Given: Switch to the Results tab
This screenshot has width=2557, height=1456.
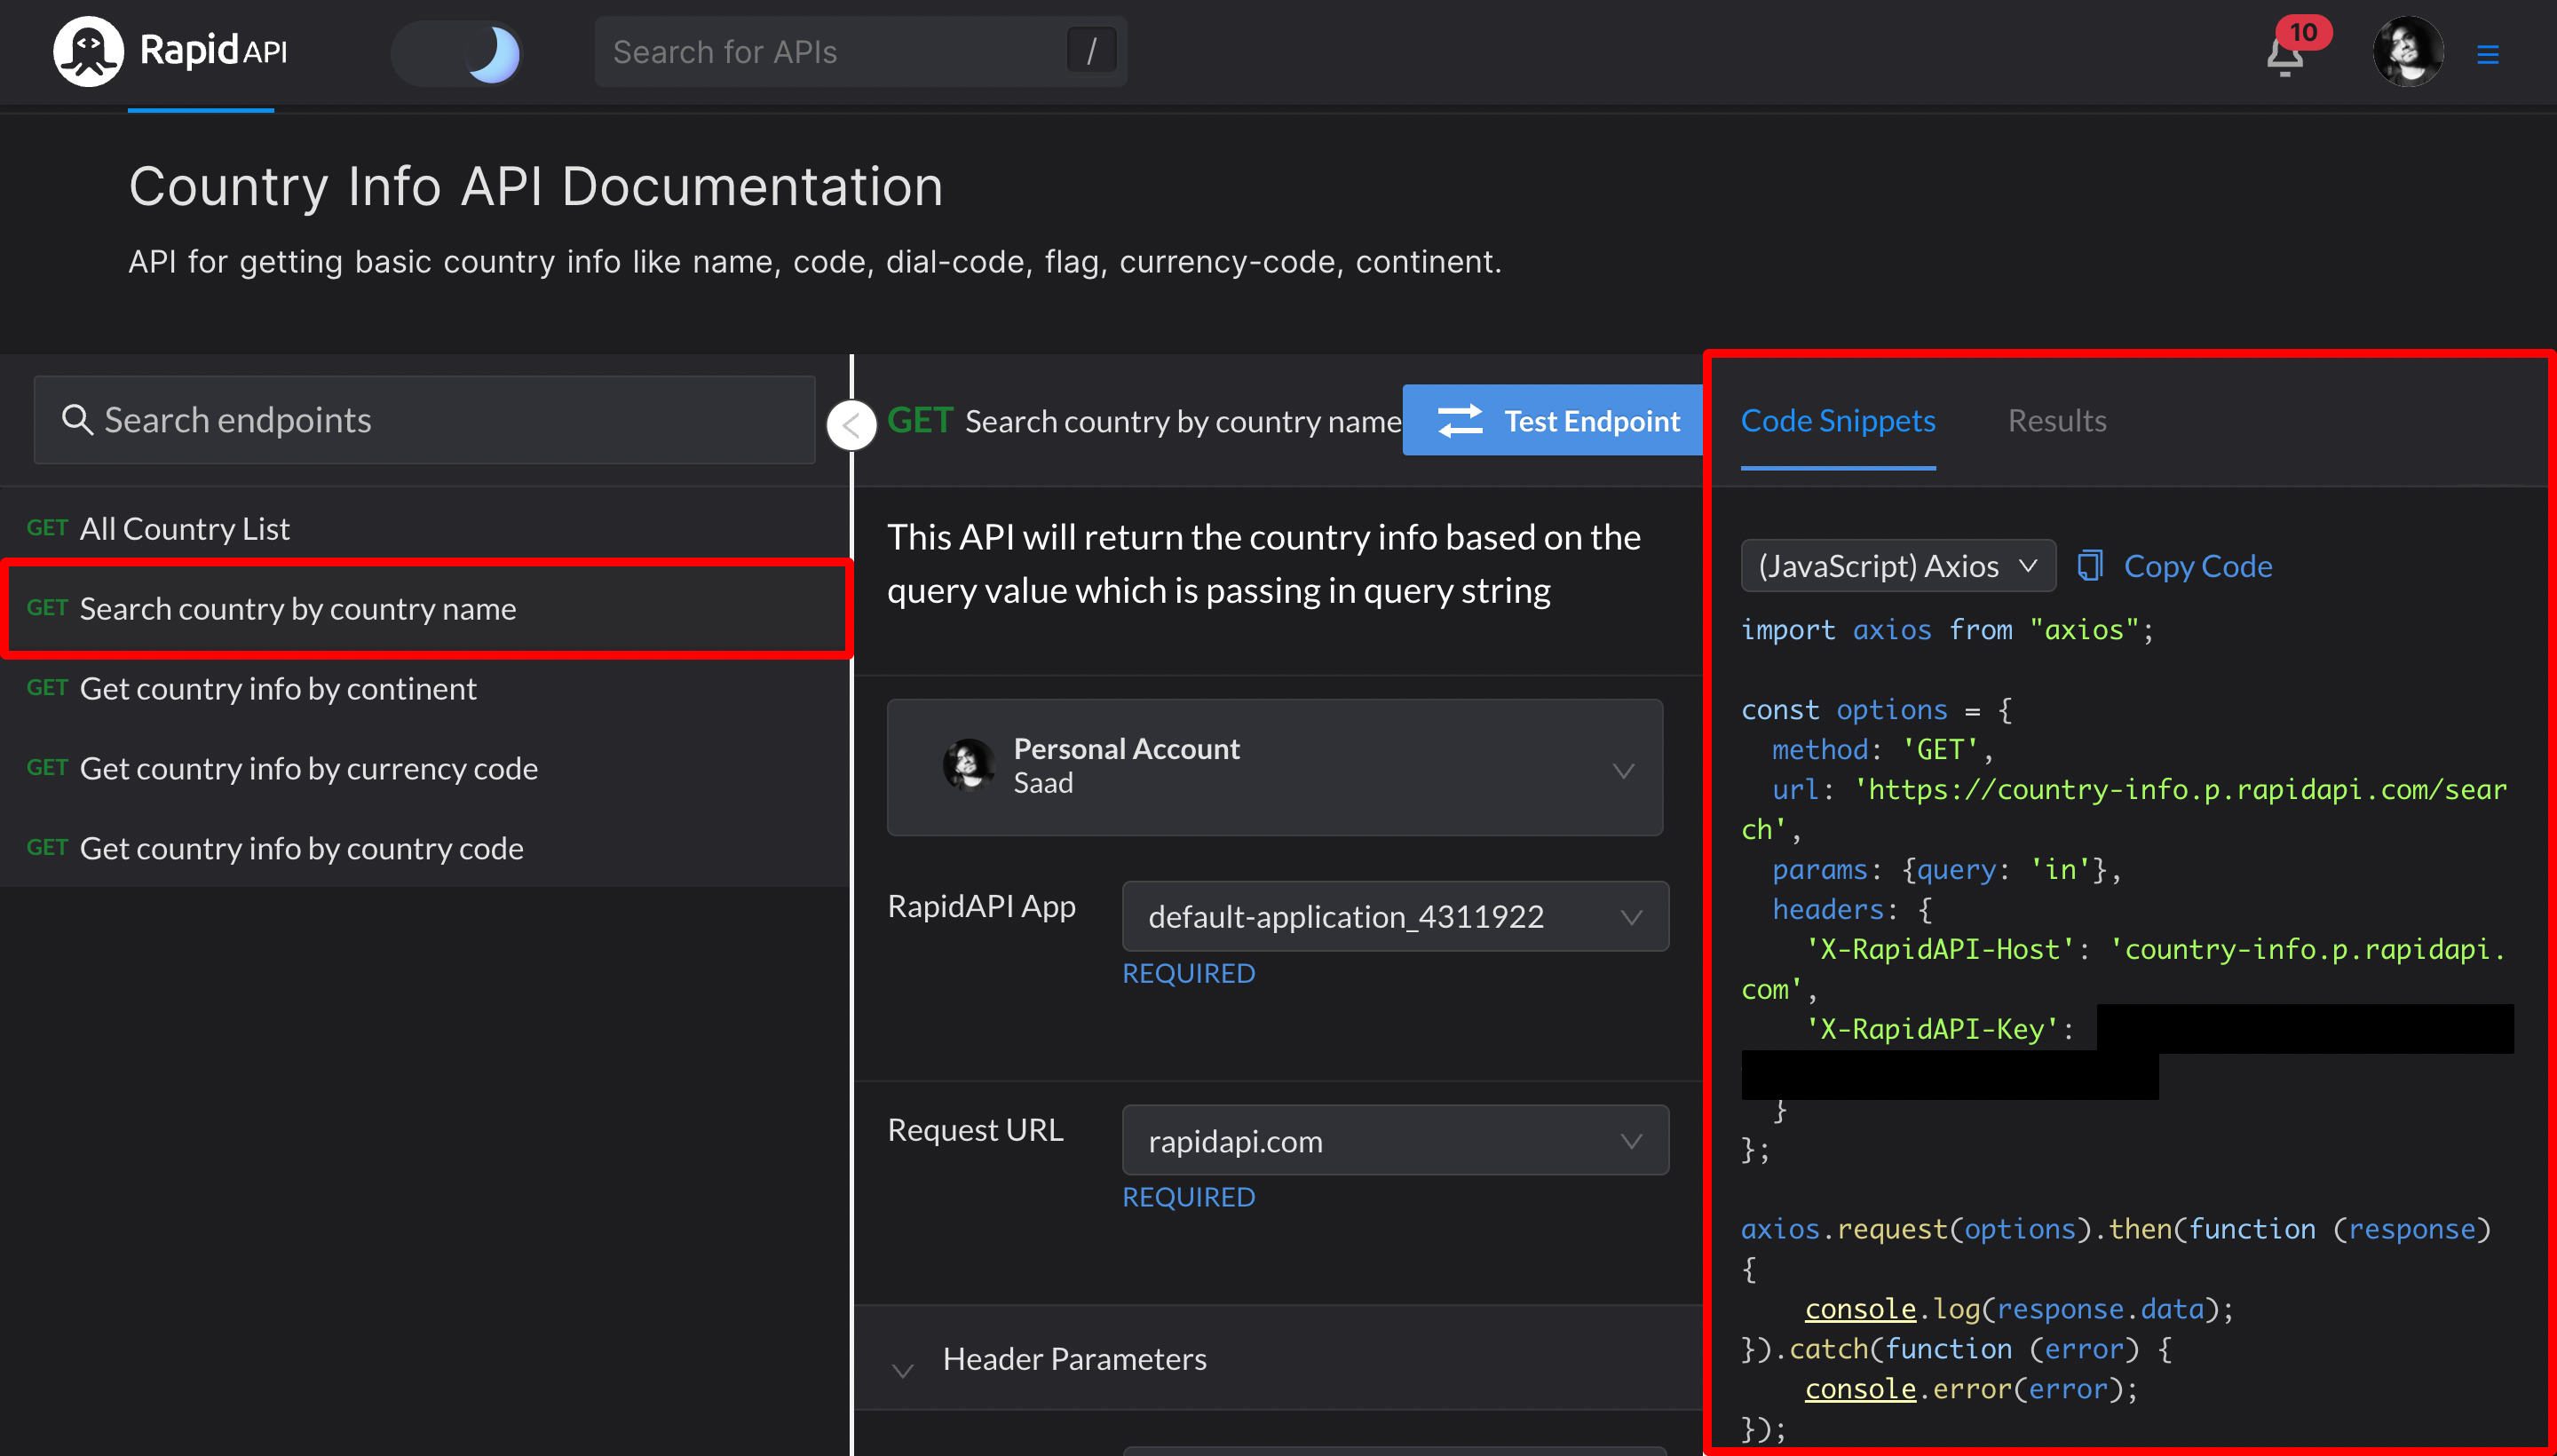Looking at the screenshot, I should [x=2056, y=421].
